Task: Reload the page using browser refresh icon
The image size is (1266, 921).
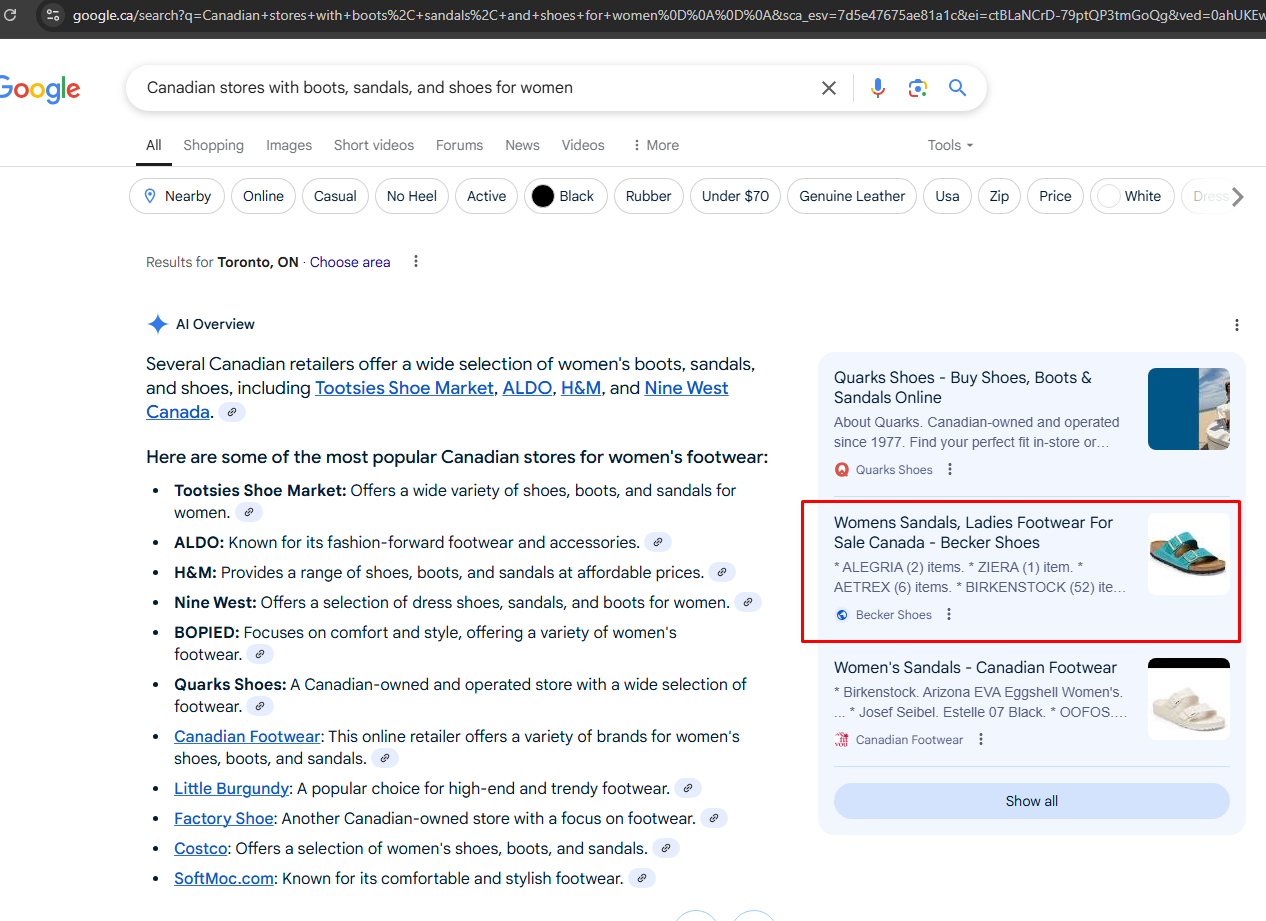Action: coord(11,14)
